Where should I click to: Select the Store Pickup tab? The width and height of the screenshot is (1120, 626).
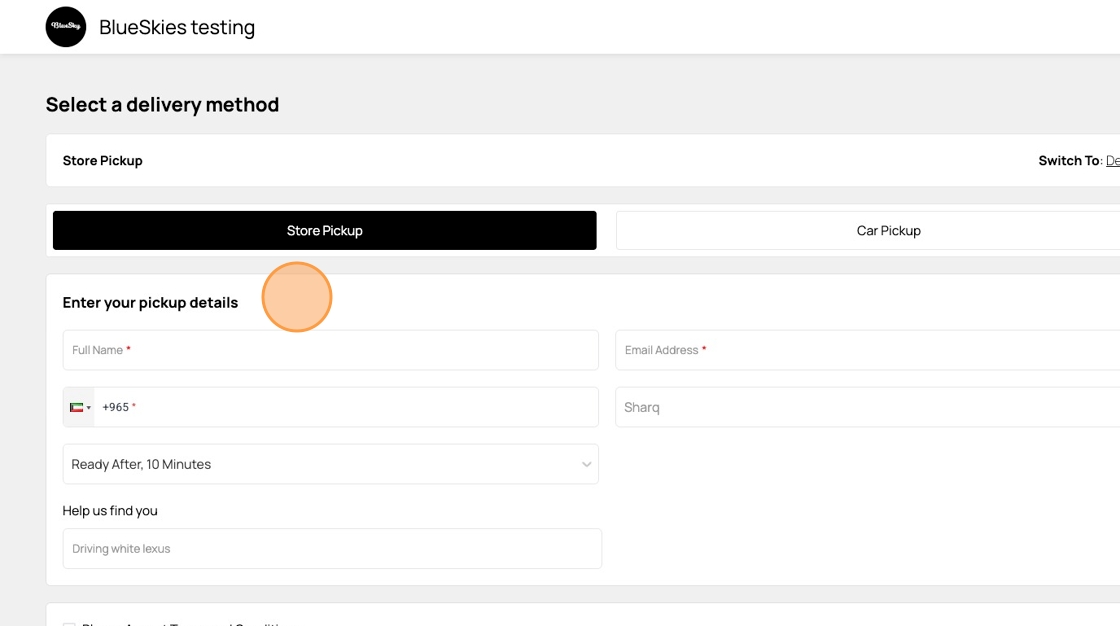[324, 230]
